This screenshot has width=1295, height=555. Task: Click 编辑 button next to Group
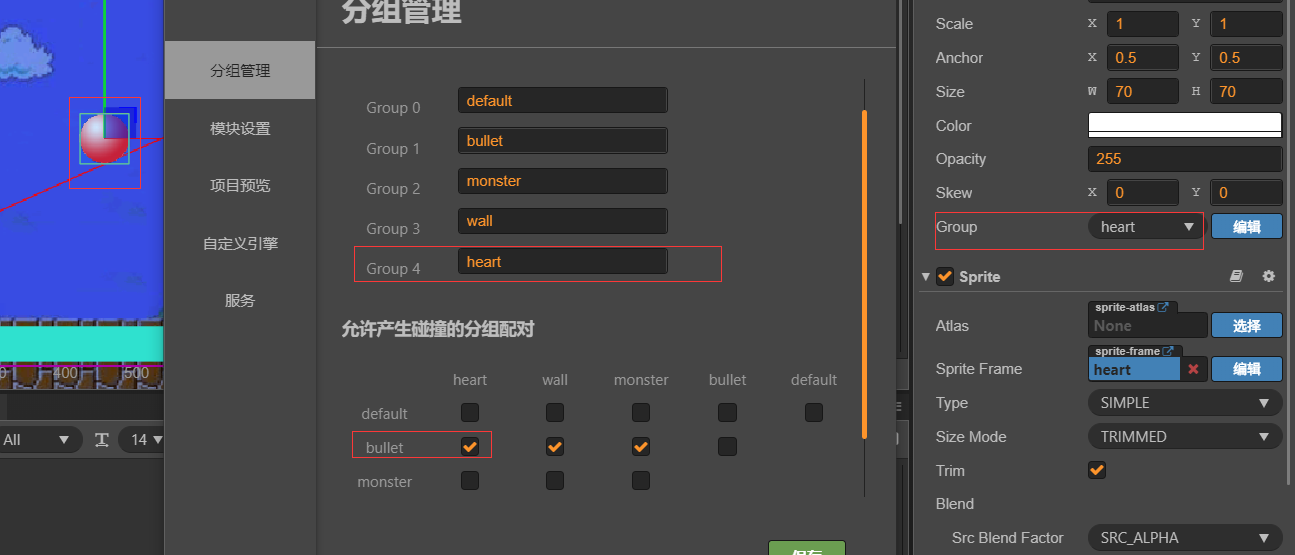(1247, 227)
